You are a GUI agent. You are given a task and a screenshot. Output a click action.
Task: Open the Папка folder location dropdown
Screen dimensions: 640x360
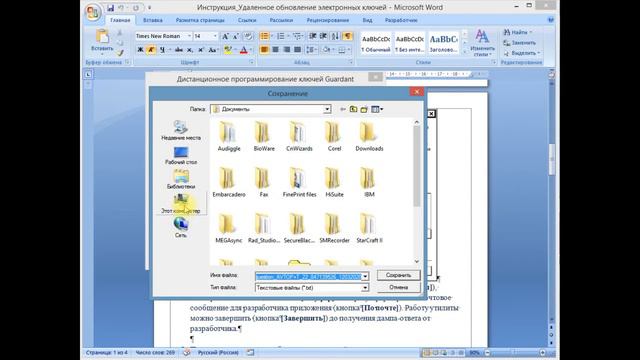(327, 109)
